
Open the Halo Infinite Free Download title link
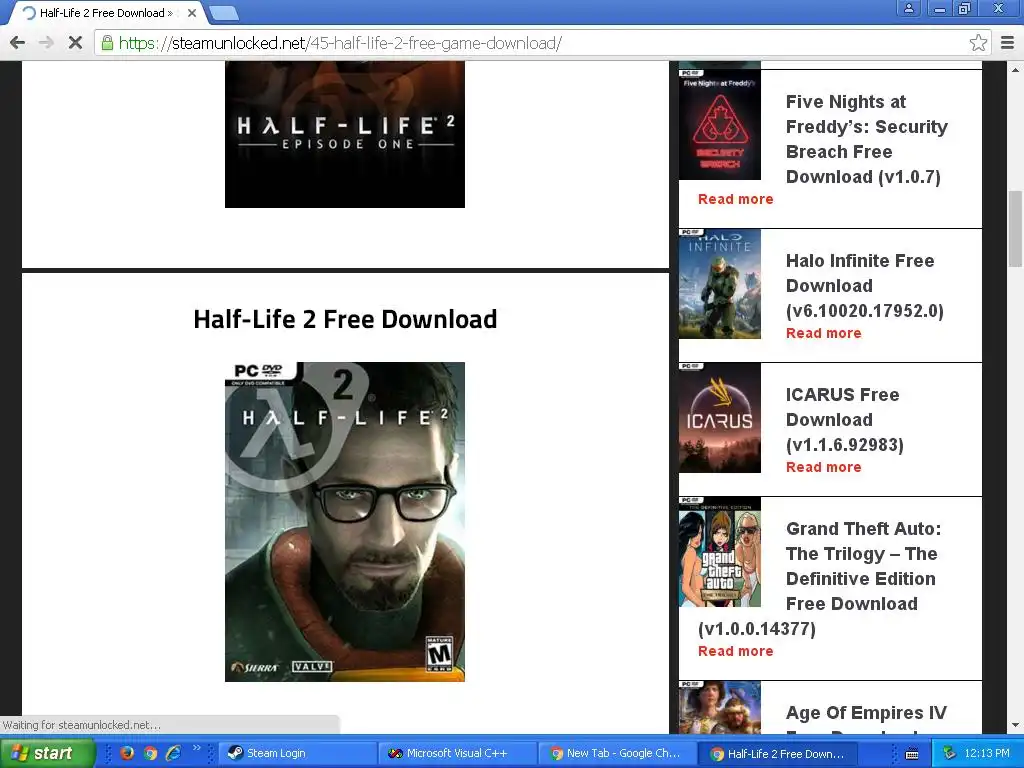click(x=865, y=285)
